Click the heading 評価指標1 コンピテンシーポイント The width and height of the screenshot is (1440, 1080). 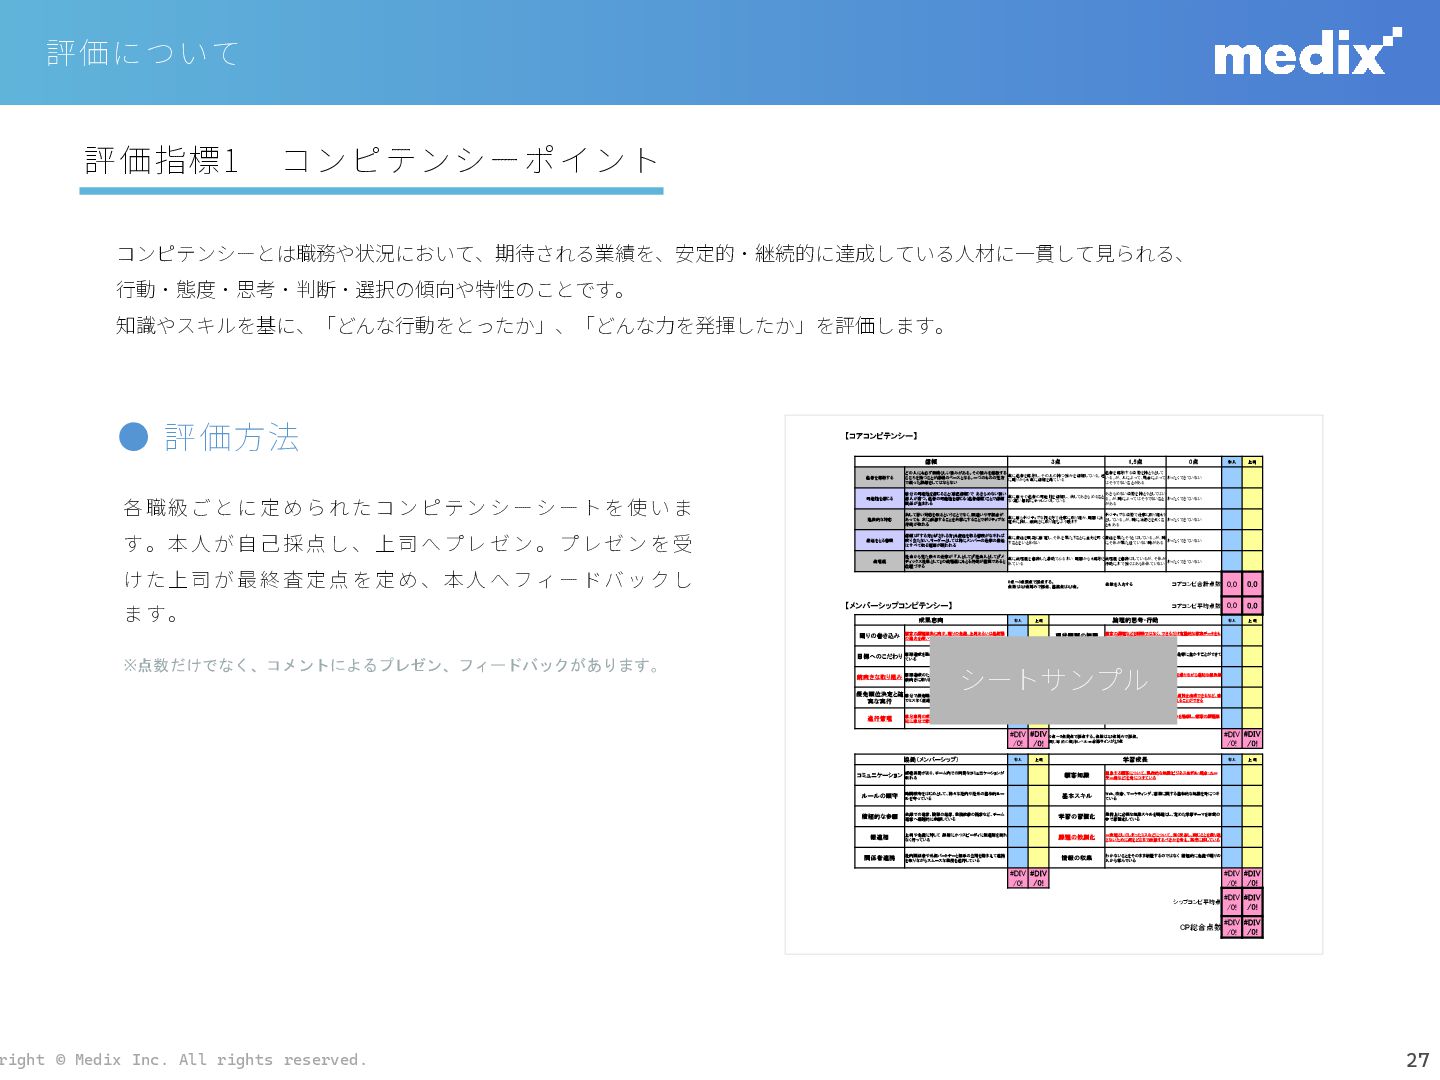(371, 160)
